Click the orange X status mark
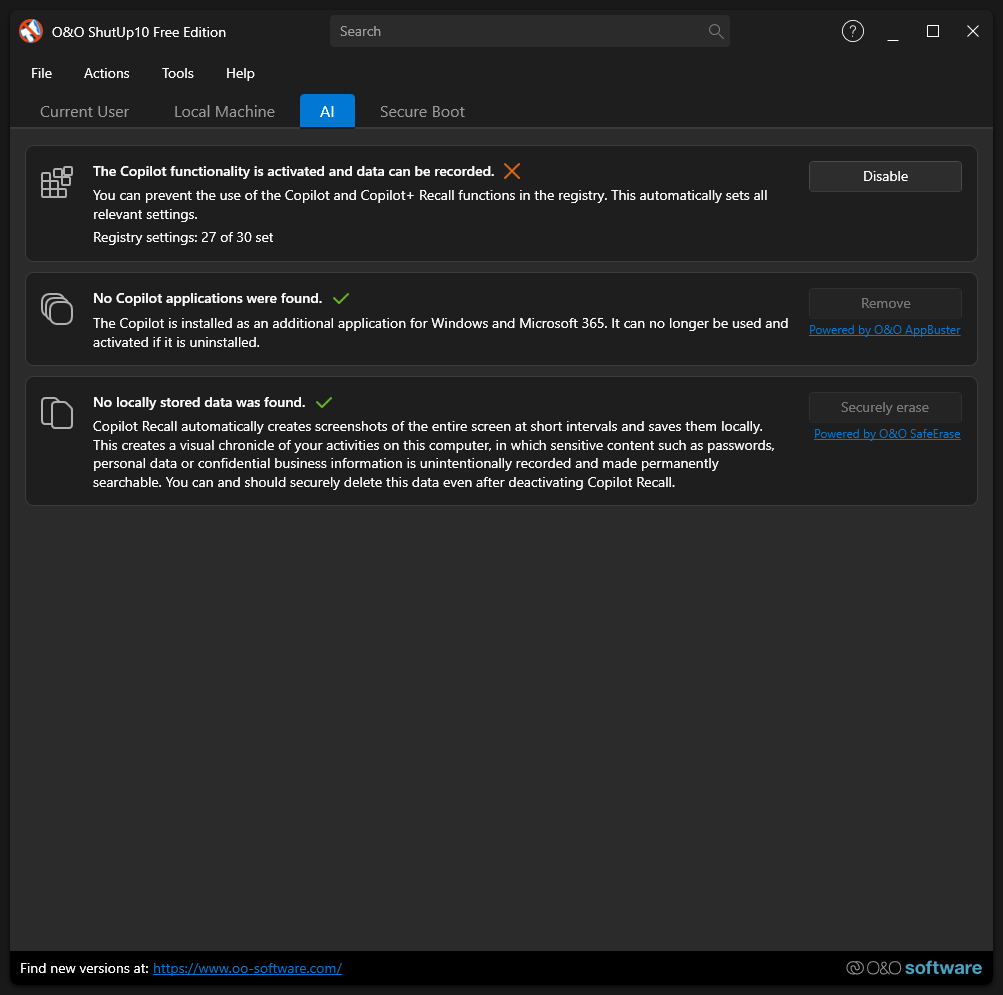Image resolution: width=1003 pixels, height=995 pixels. (x=512, y=171)
